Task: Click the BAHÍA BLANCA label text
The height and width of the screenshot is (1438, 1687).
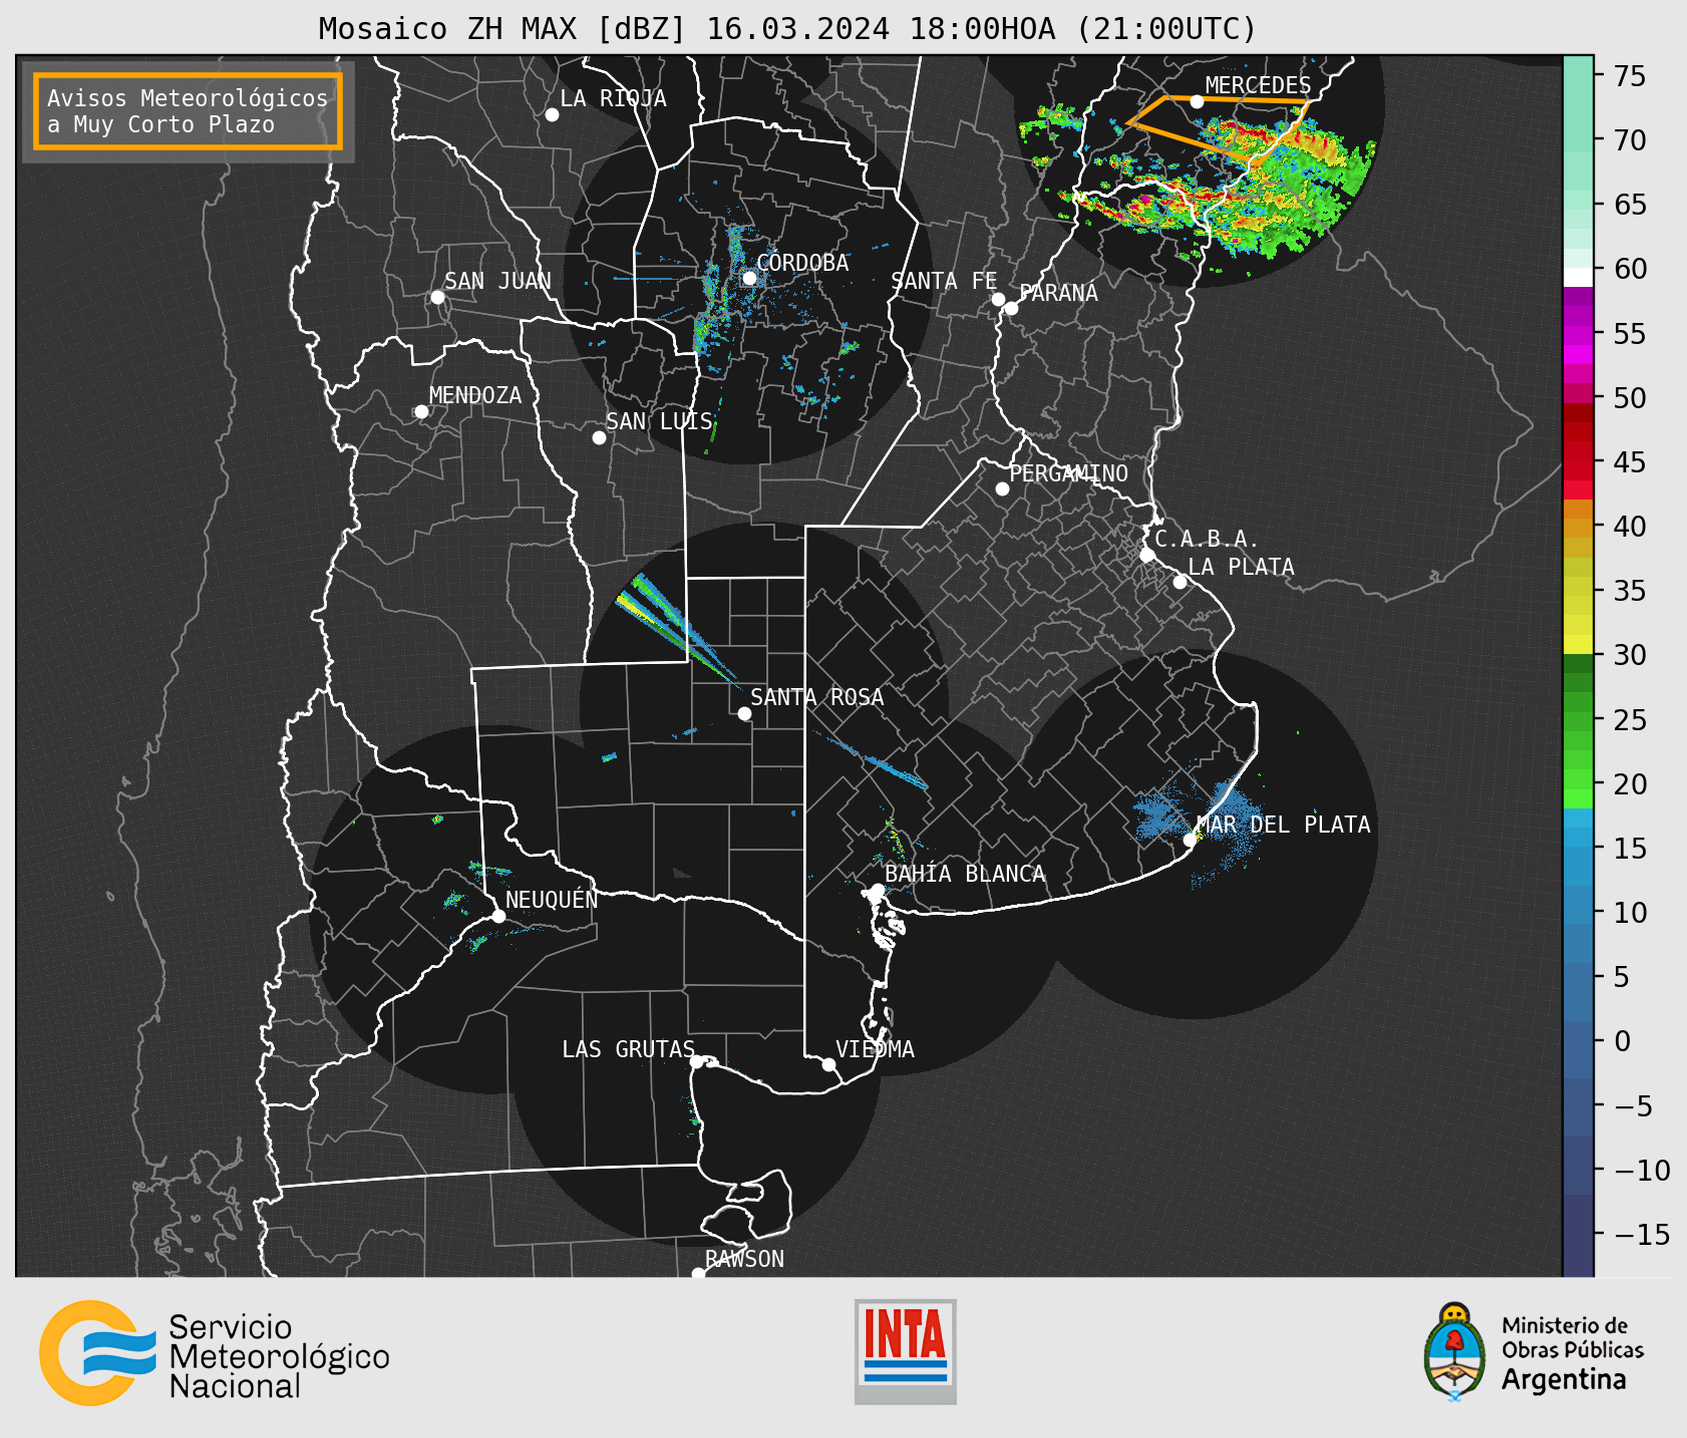Action: [965, 874]
